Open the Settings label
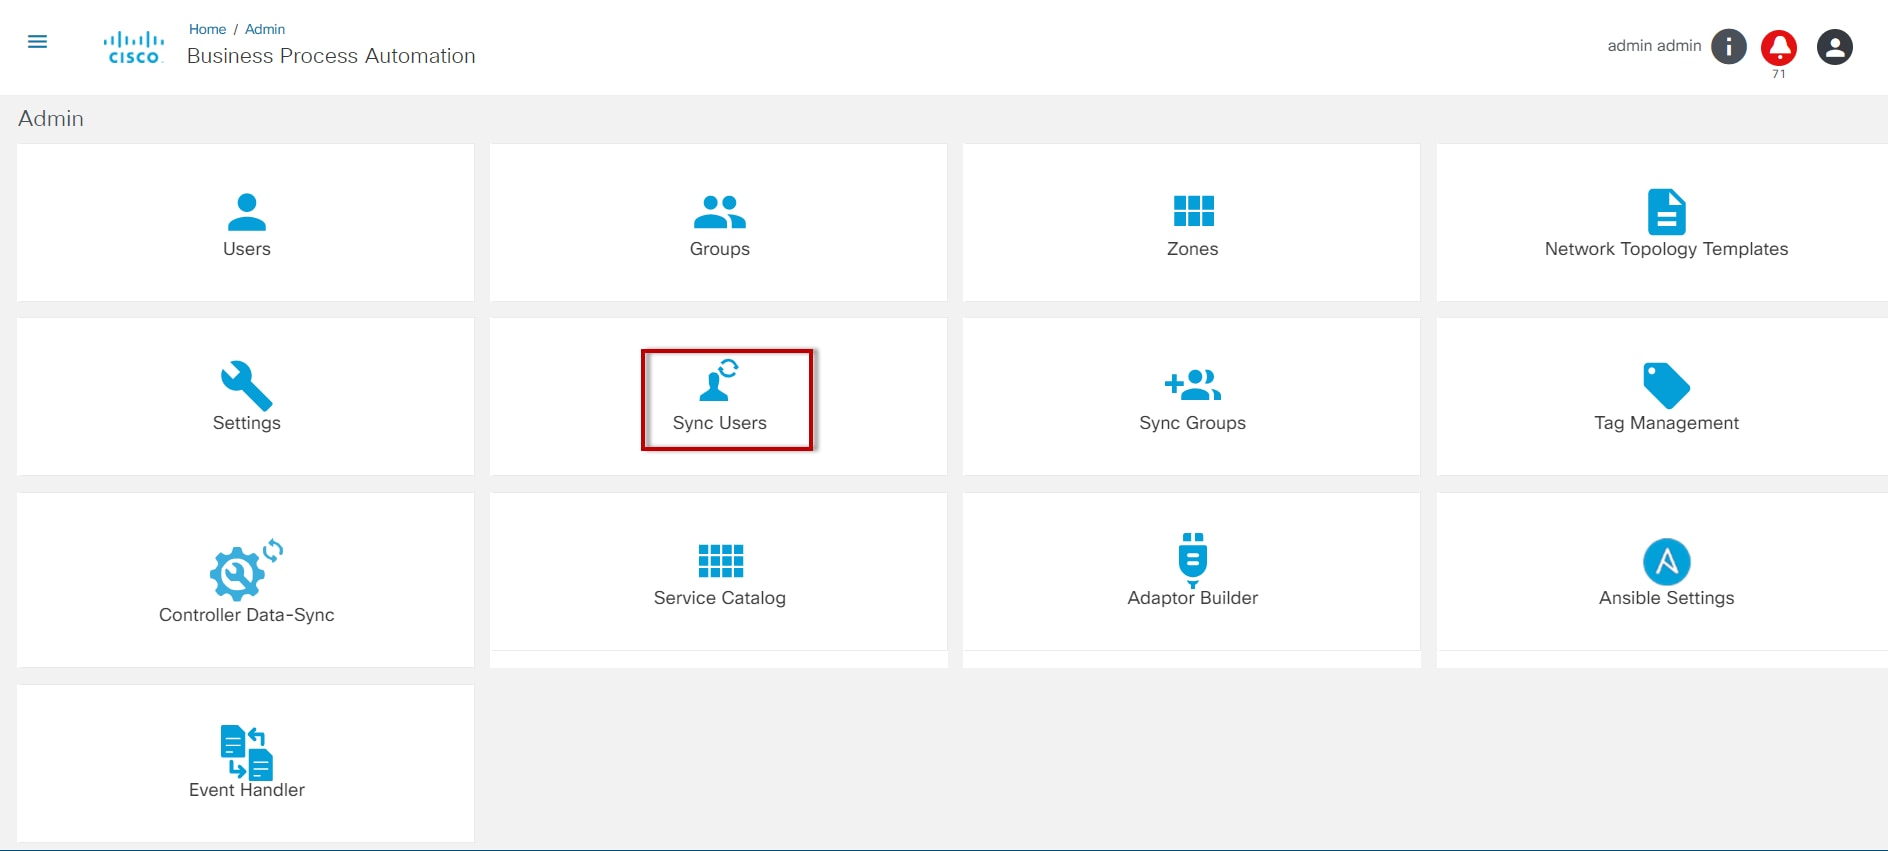Screen dimensions: 1888x851 click(247, 423)
